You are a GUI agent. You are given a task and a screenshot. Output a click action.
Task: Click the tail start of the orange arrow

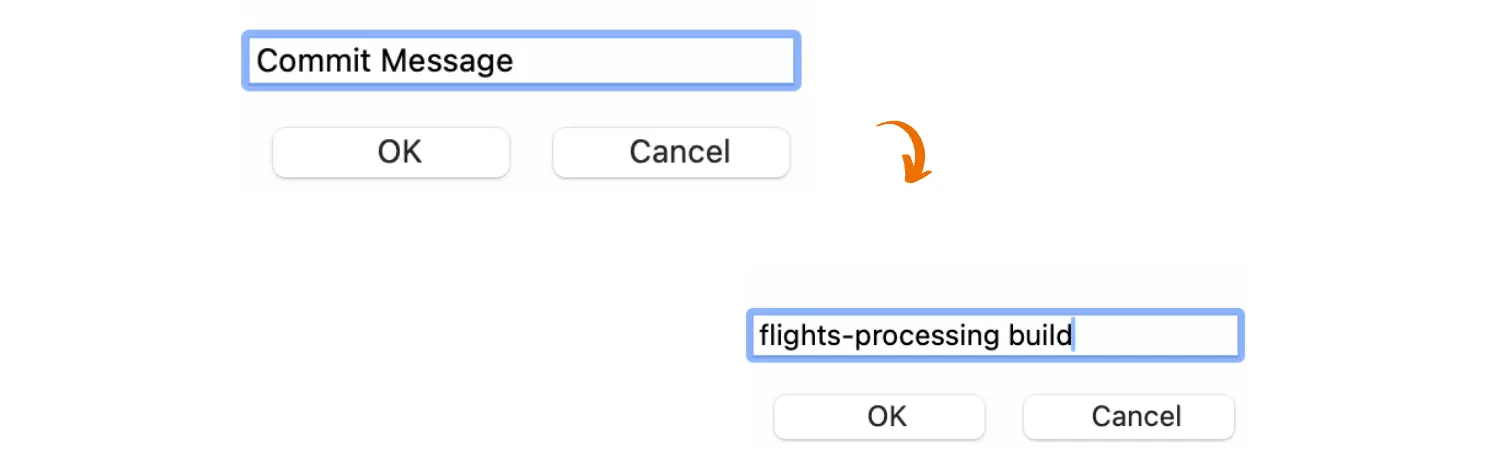879,125
